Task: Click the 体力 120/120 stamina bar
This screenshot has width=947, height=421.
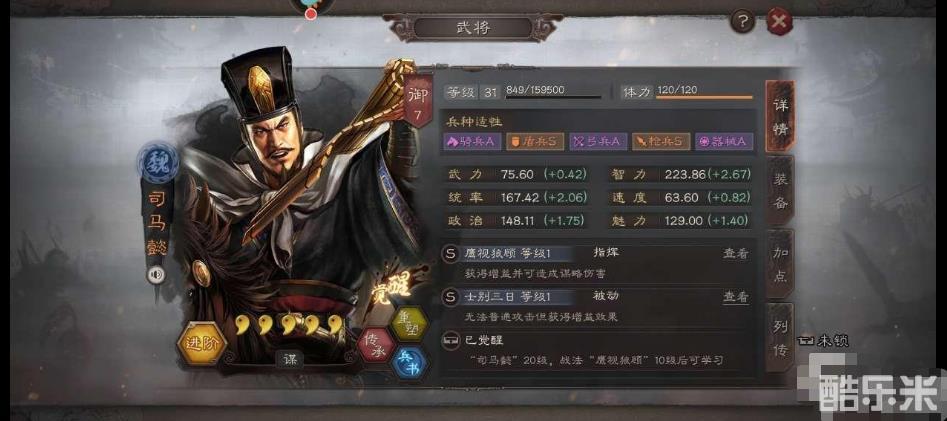Action: click(x=687, y=92)
